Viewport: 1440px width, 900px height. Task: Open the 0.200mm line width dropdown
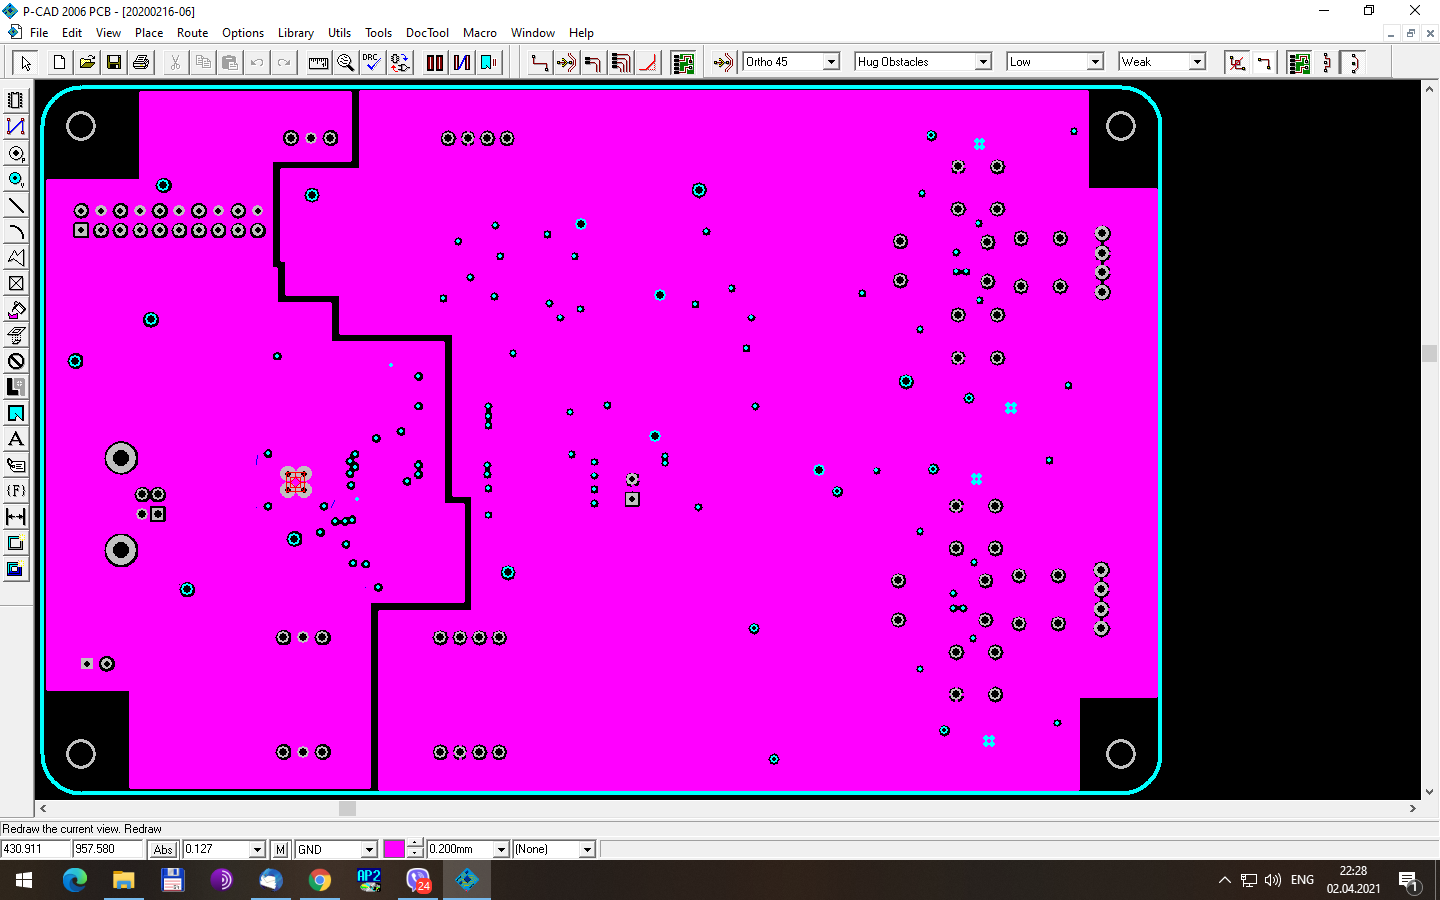pos(502,849)
